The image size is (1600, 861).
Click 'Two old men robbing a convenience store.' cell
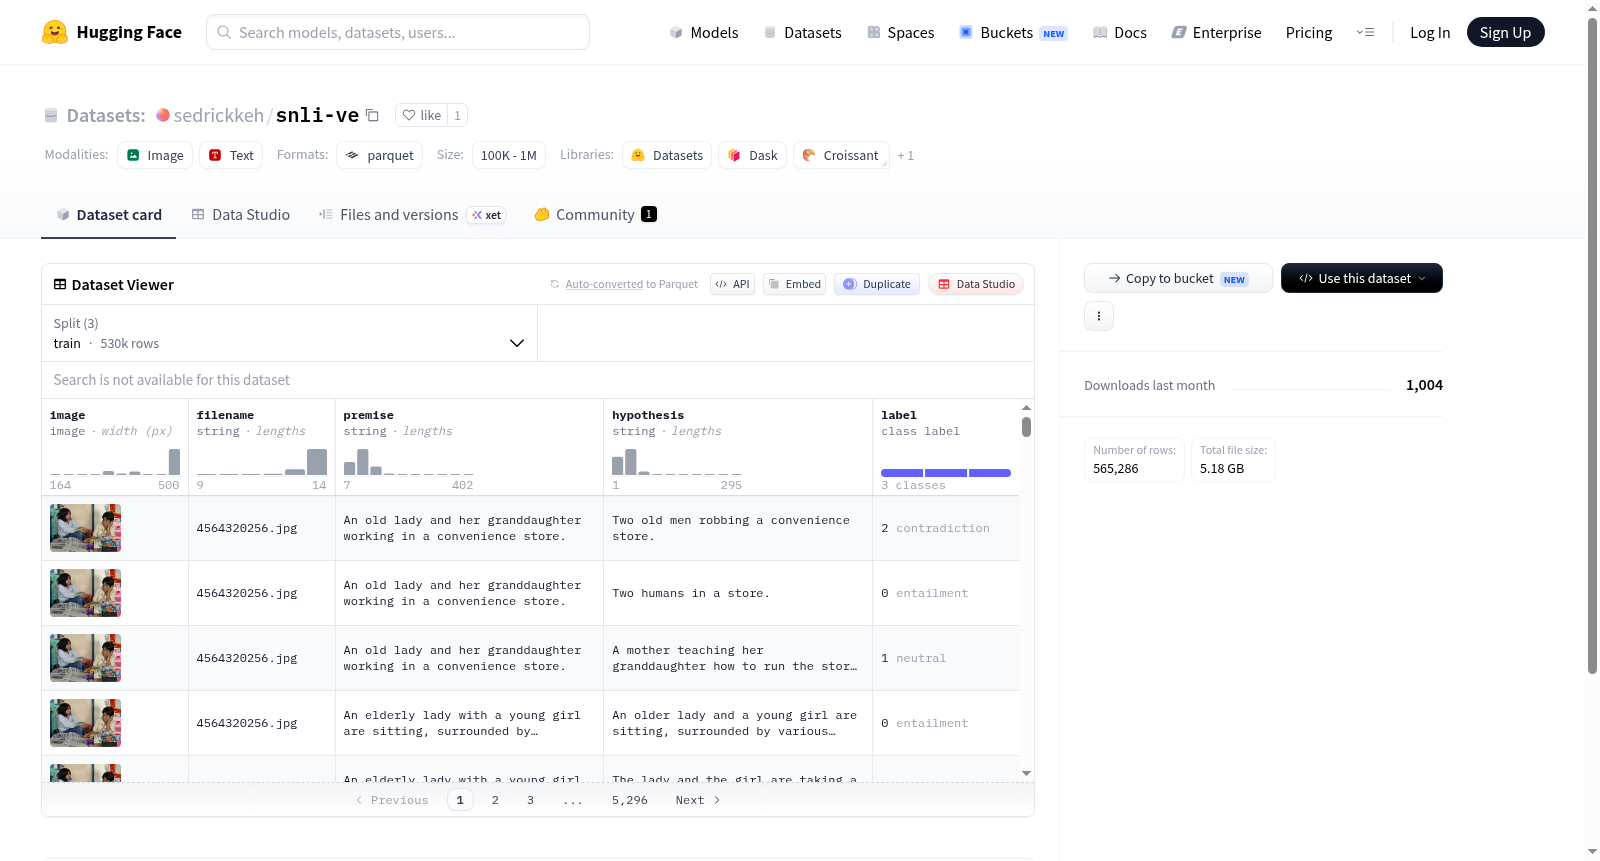[x=738, y=528]
